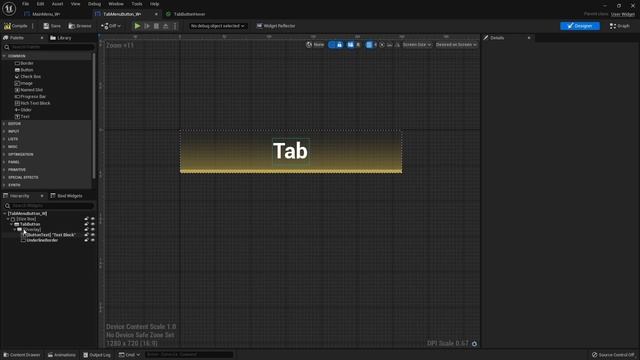640x360 pixels.
Task: Toggle lock icon for TabButton row
Action: 86,224
